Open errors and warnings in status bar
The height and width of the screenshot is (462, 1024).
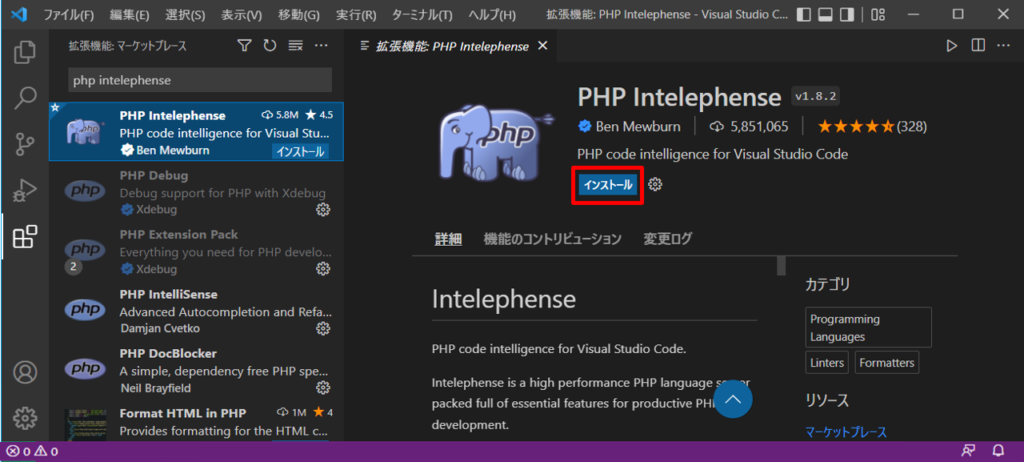click(x=32, y=451)
